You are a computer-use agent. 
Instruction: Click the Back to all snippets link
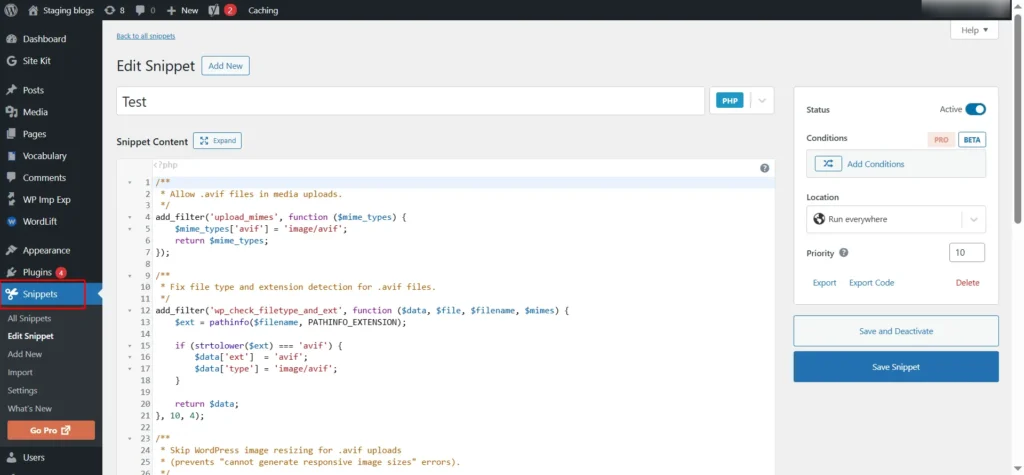point(146,36)
